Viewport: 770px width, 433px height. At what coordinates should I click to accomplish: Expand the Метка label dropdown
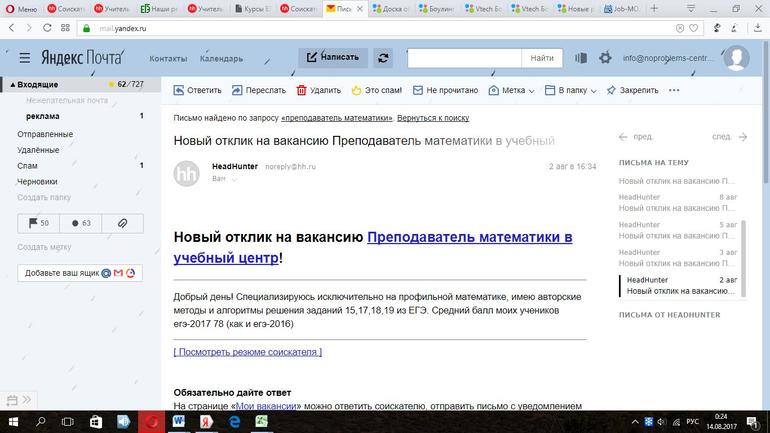511,90
